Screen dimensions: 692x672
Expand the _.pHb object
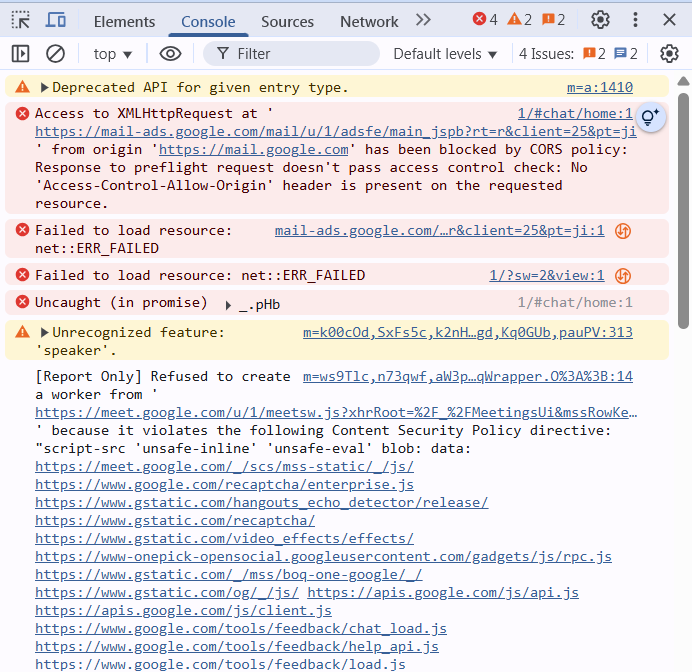point(228,305)
